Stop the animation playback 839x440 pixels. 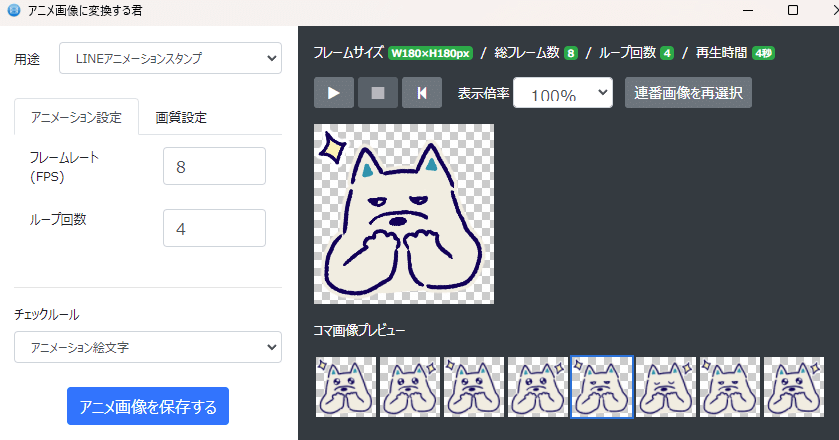378,93
